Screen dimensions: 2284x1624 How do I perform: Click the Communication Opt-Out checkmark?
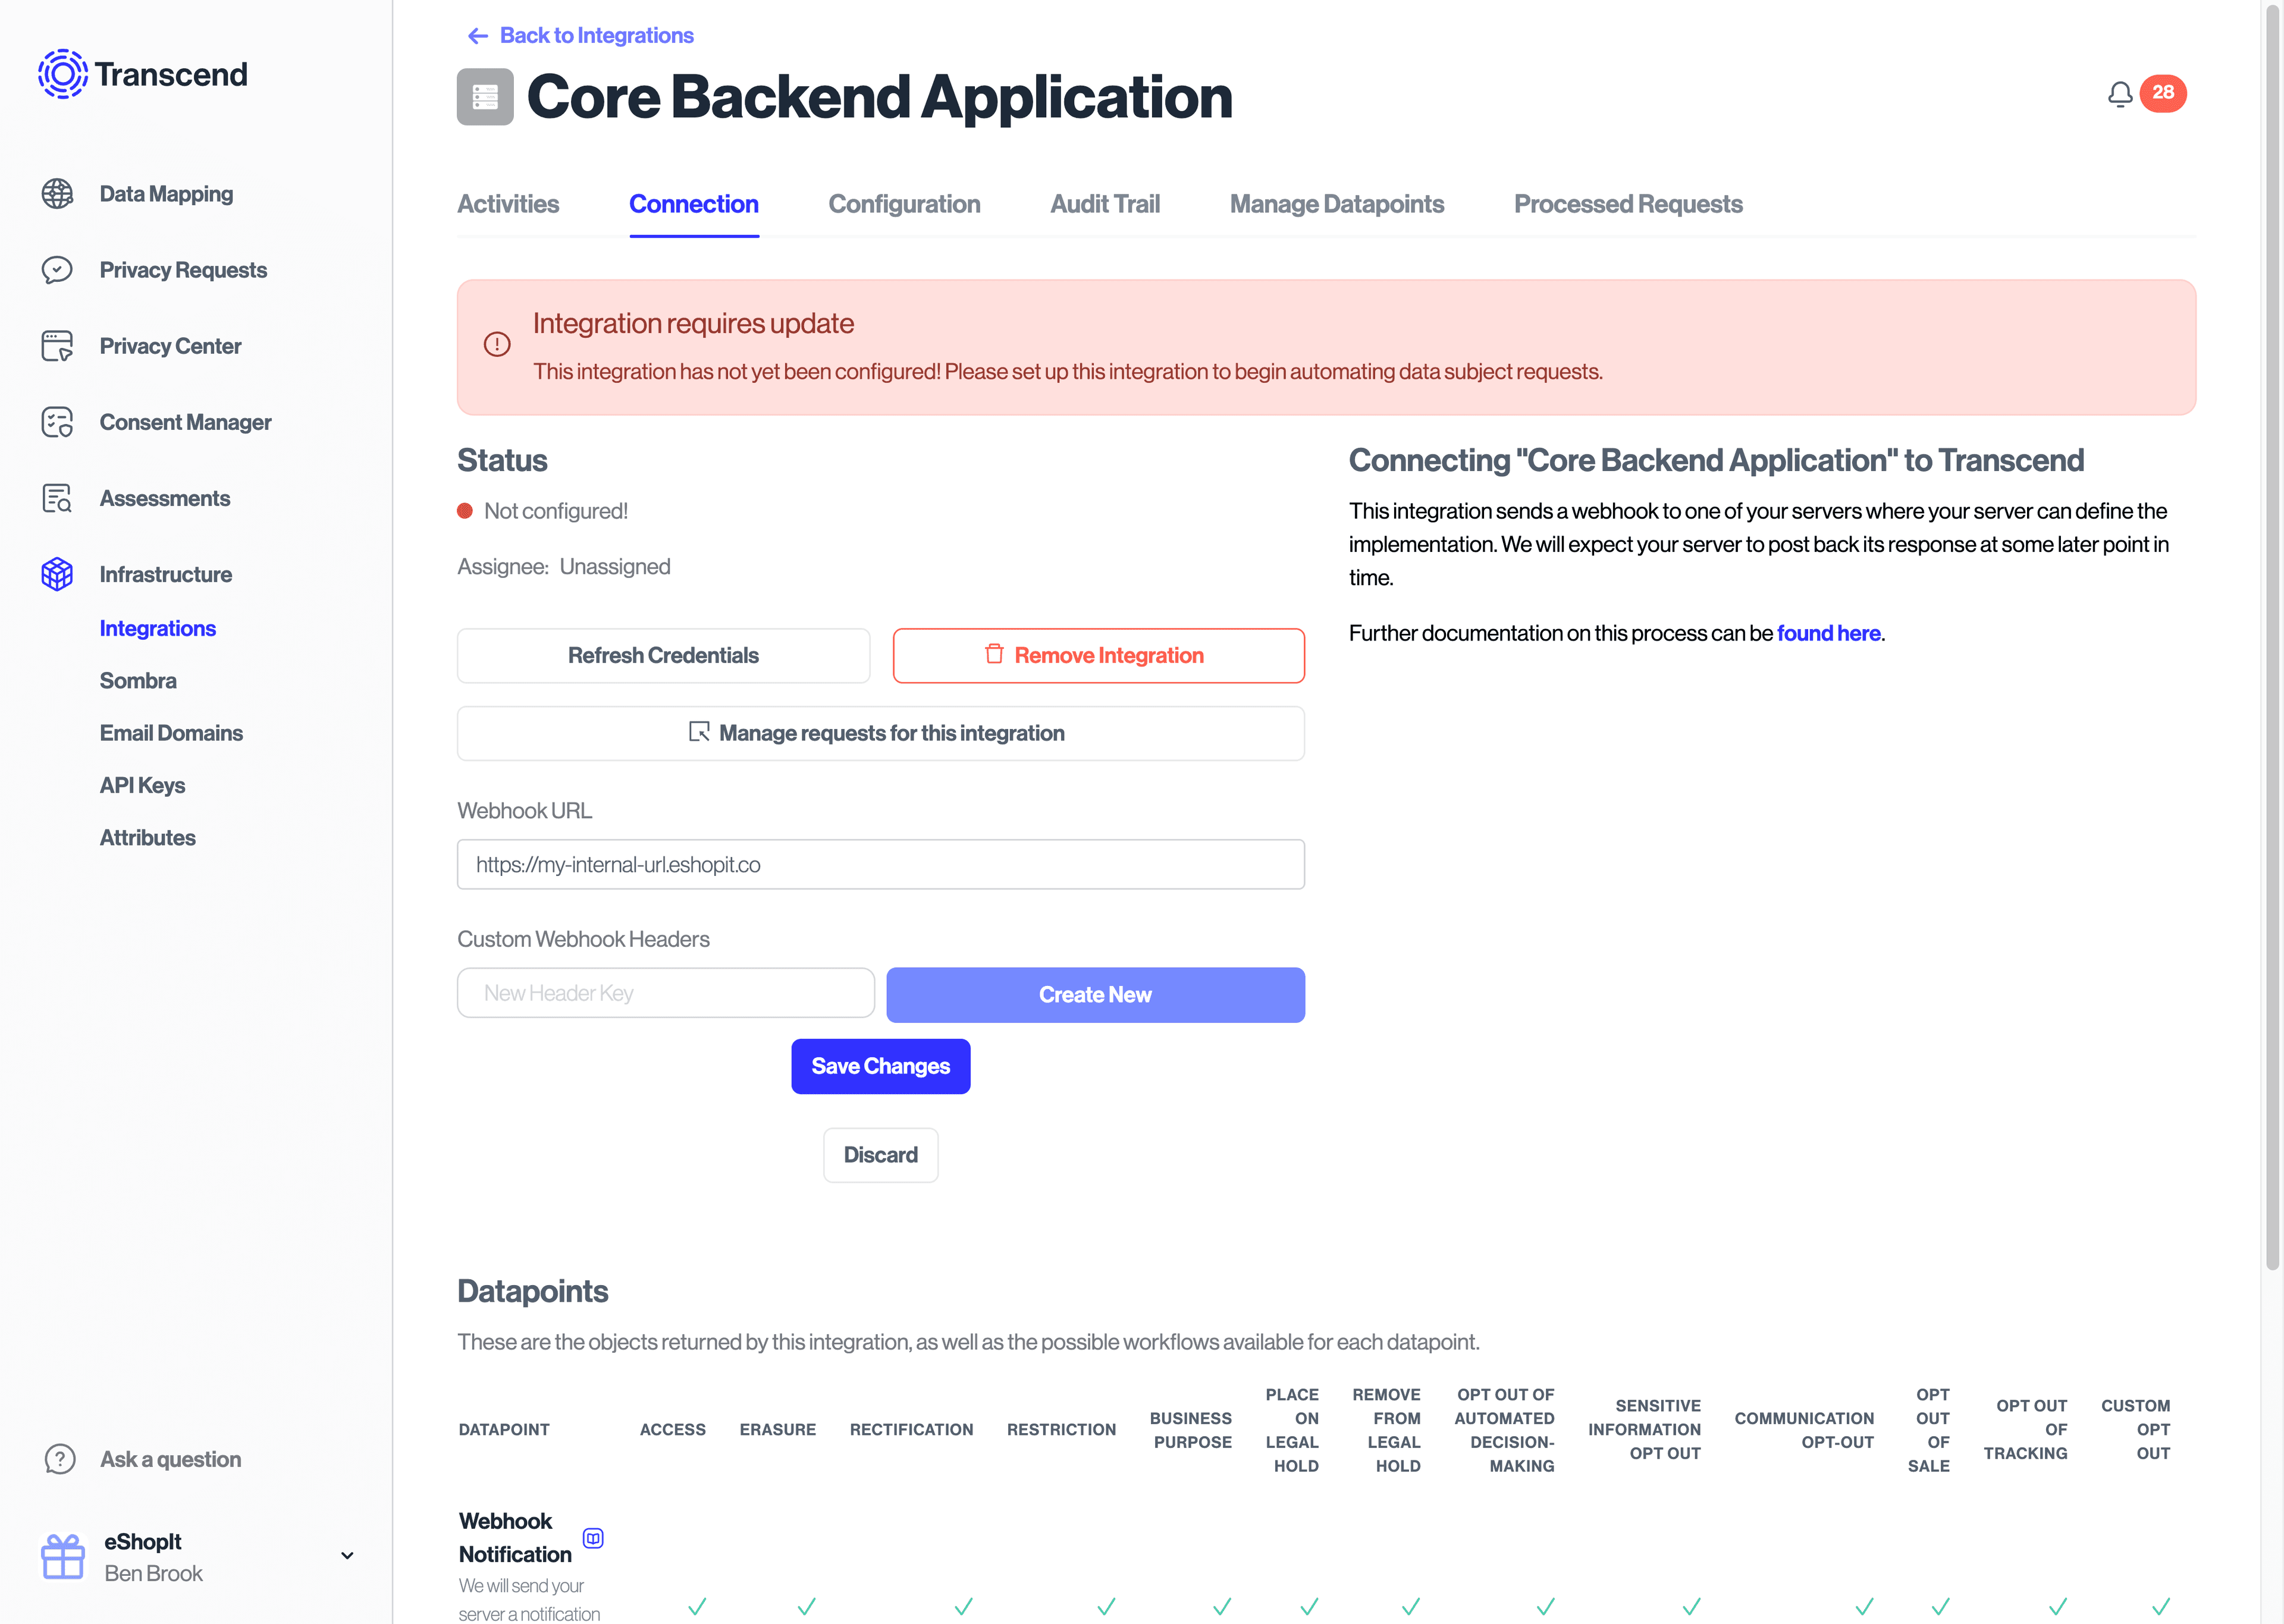[1864, 1606]
